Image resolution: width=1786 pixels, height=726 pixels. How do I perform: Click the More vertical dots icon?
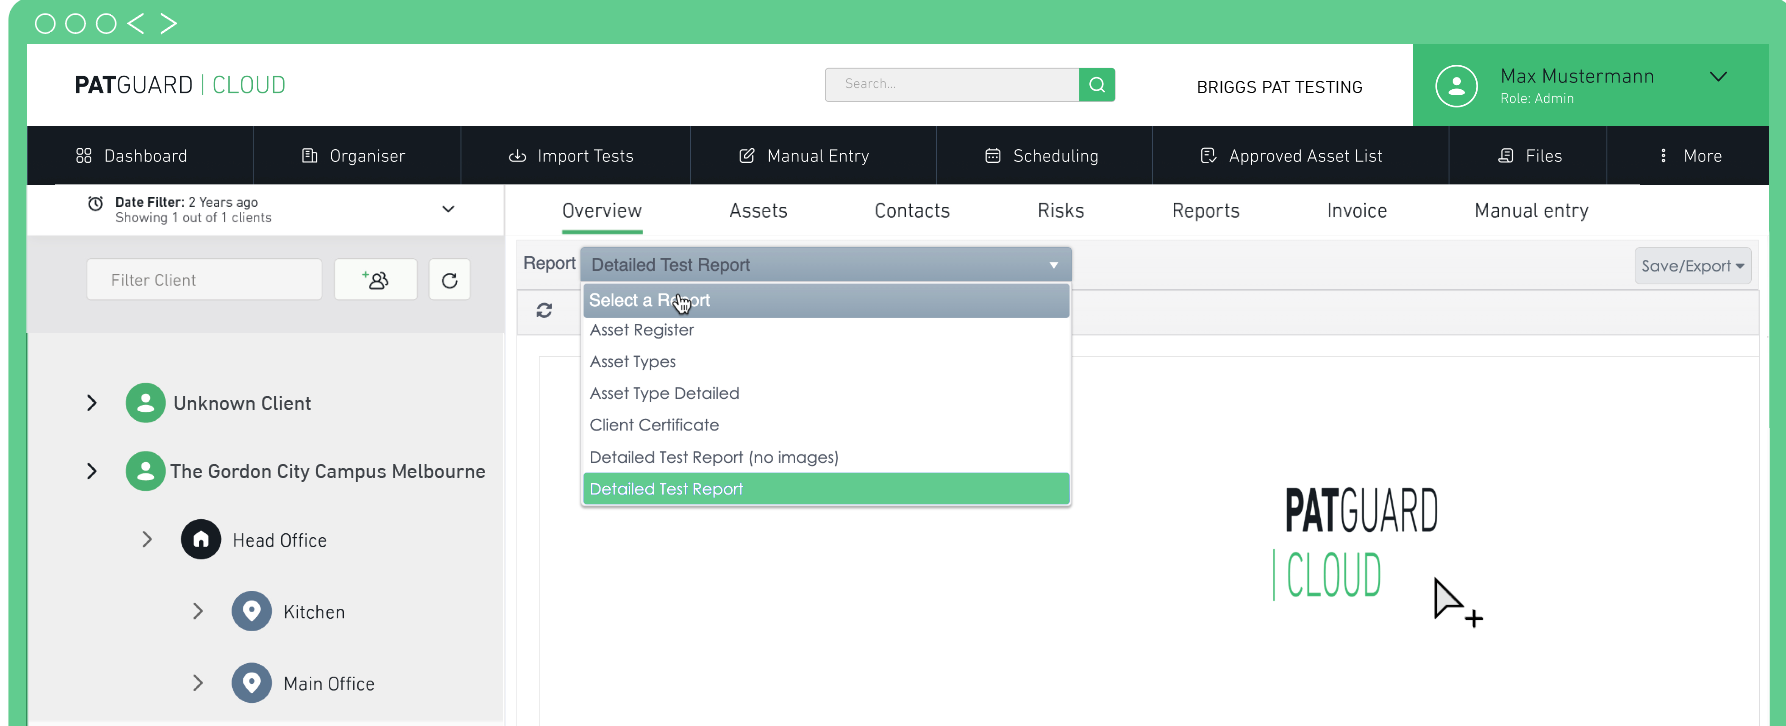click(1663, 156)
